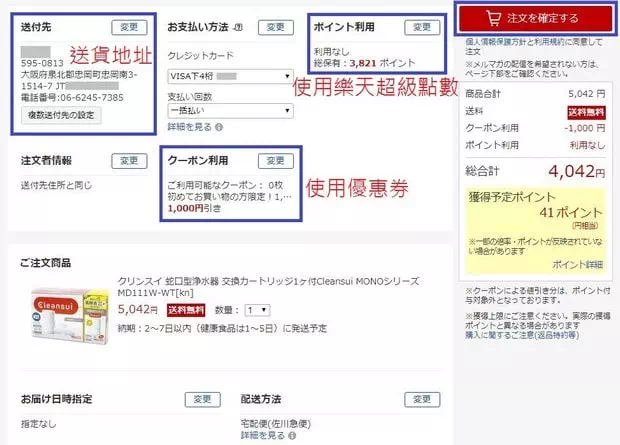
Task: Click 変更 button for ポイント利用
Action: pos(422,27)
